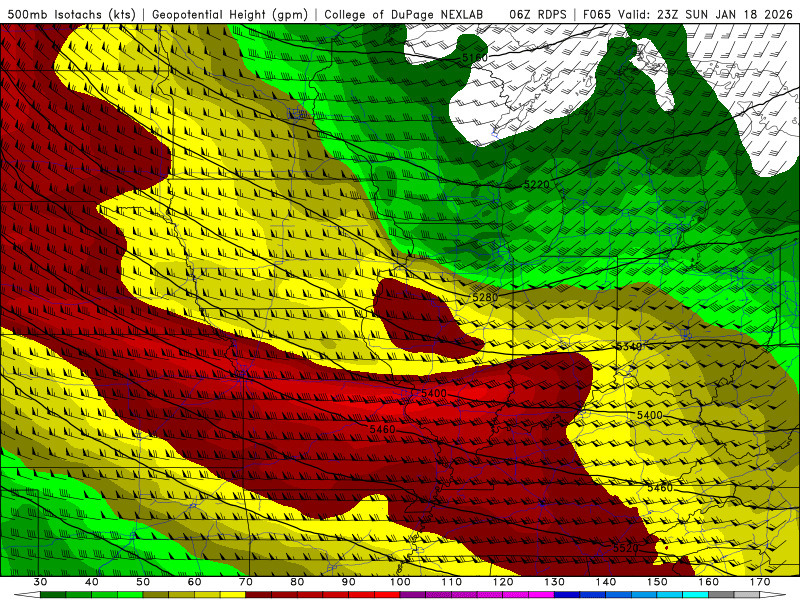Image resolution: width=800 pixels, height=600 pixels.
Task: Click the 'College of DuPage NEXLAB' label
Action: coord(404,14)
